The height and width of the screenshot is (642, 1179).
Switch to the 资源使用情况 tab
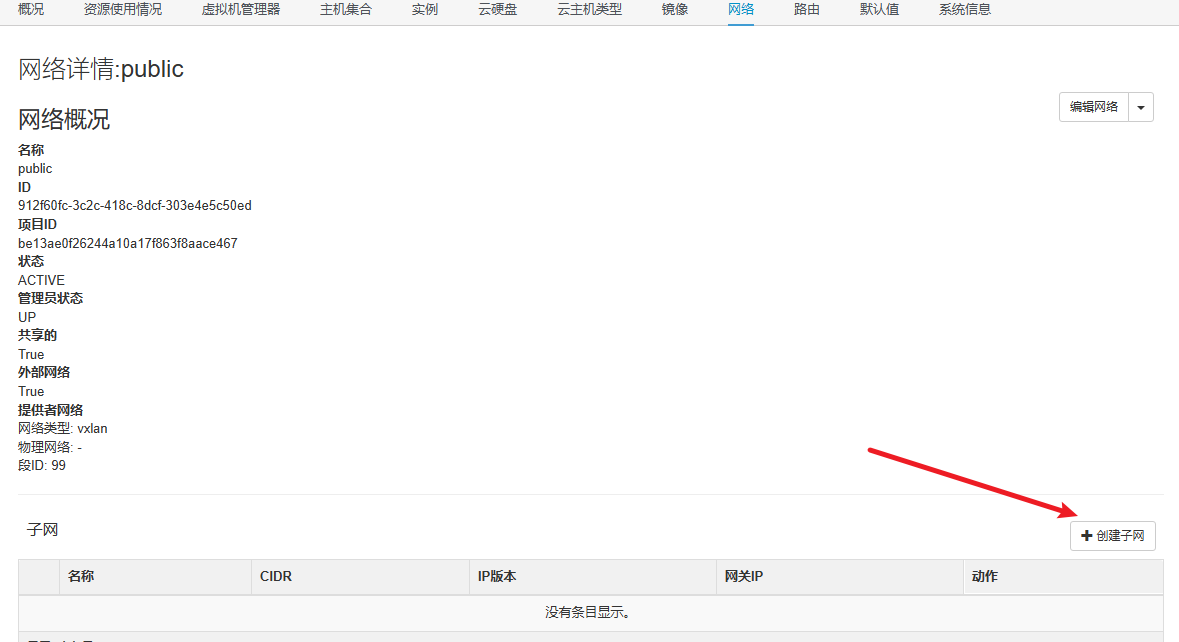tap(123, 10)
